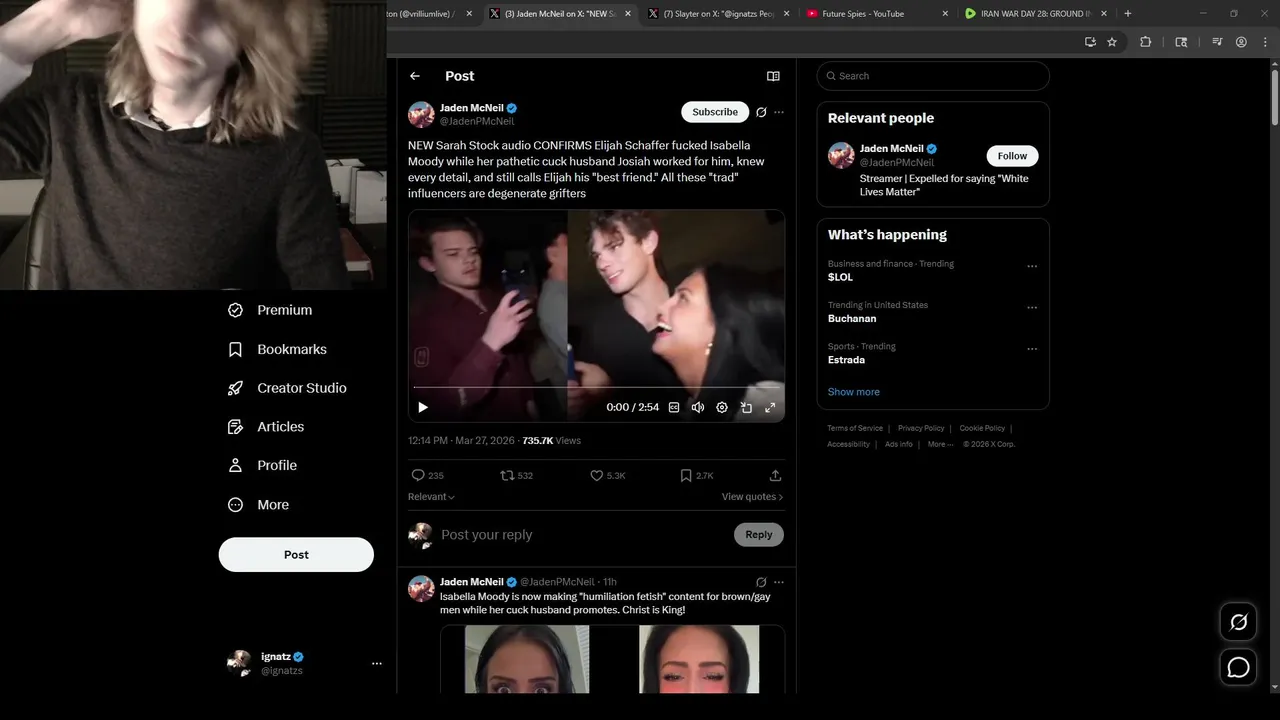Open media controls icon in browser toolbar
Screen dimensions: 1280x720
point(1217,42)
